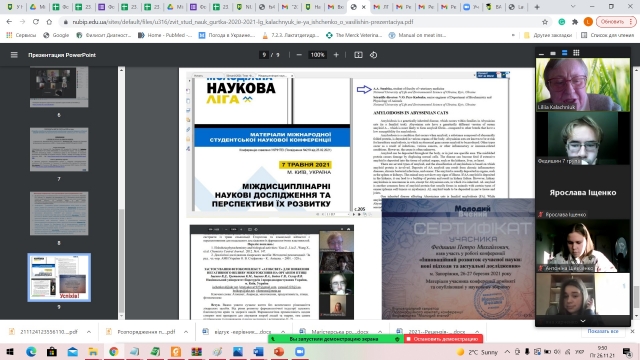This screenshot has width=640, height=360.
Task: Open Mail app from taskbar
Action: pos(73,351)
